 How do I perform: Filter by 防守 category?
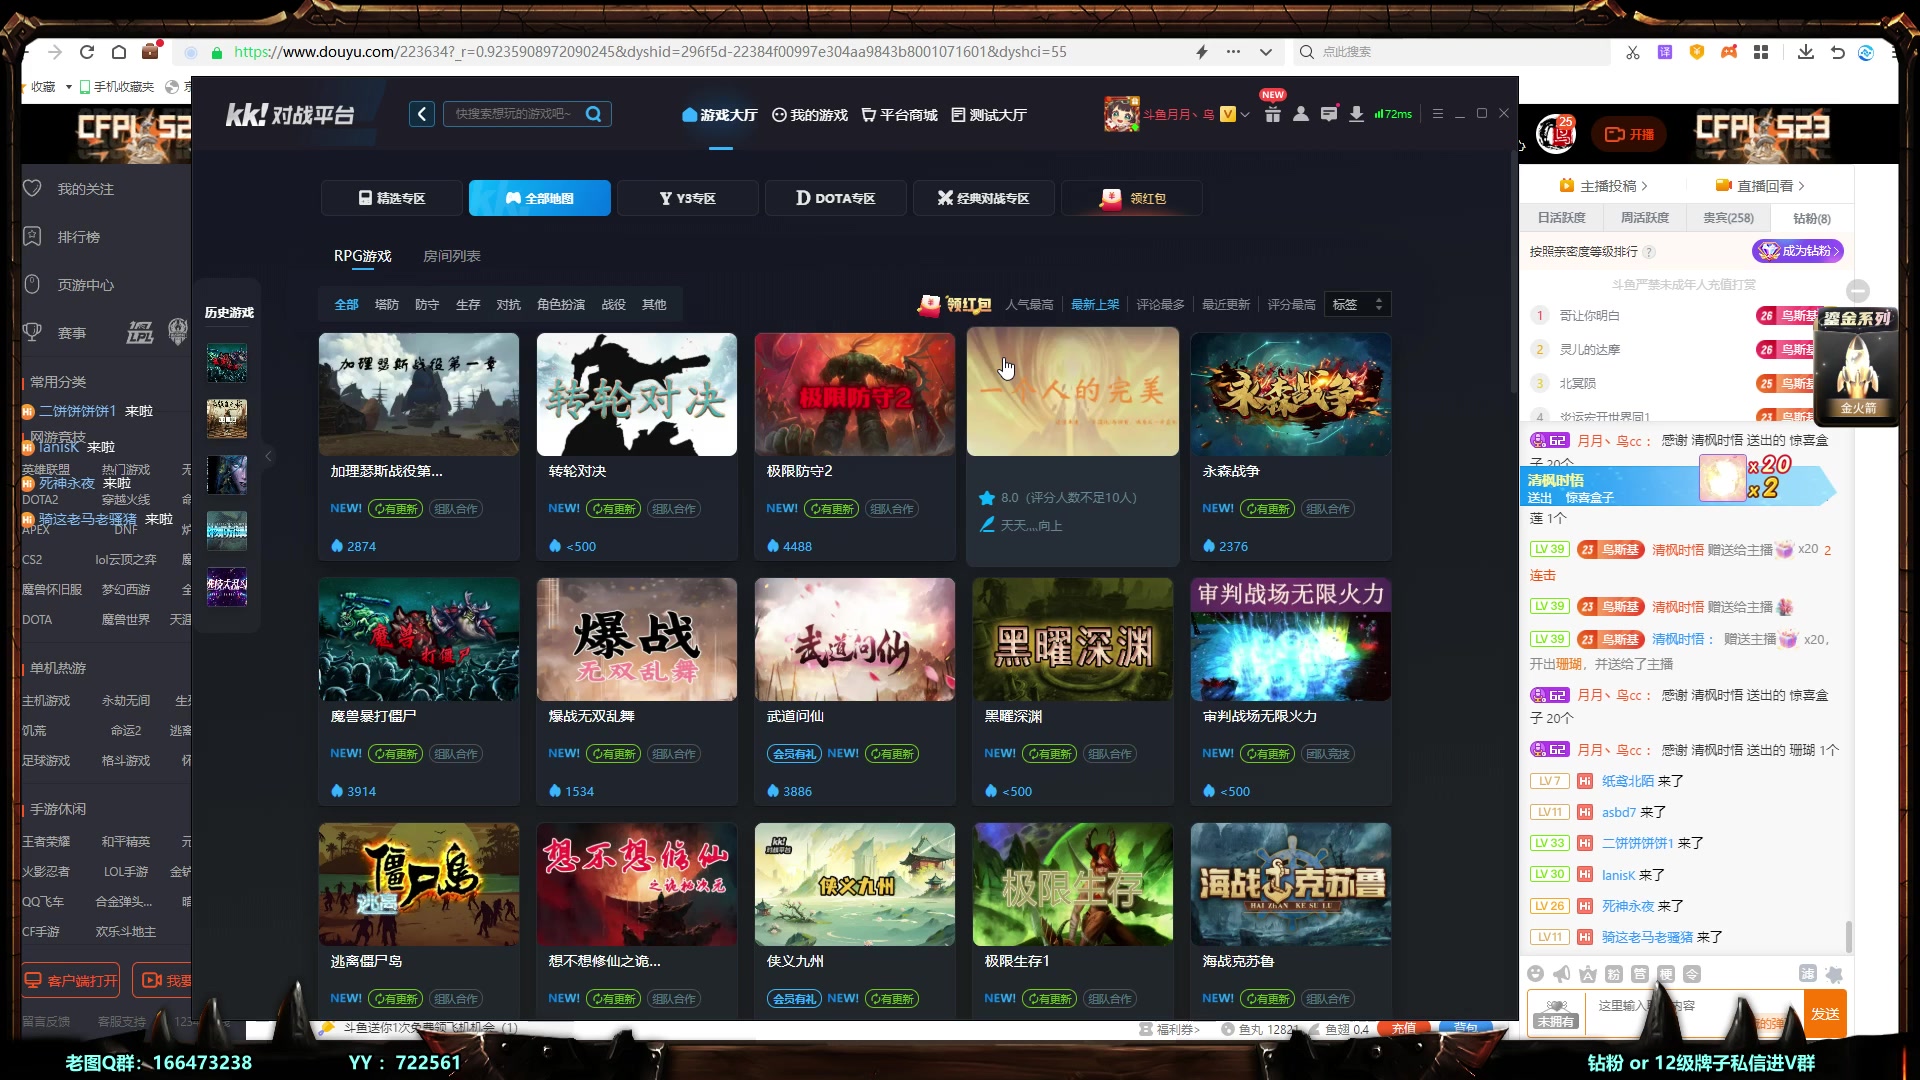(427, 304)
